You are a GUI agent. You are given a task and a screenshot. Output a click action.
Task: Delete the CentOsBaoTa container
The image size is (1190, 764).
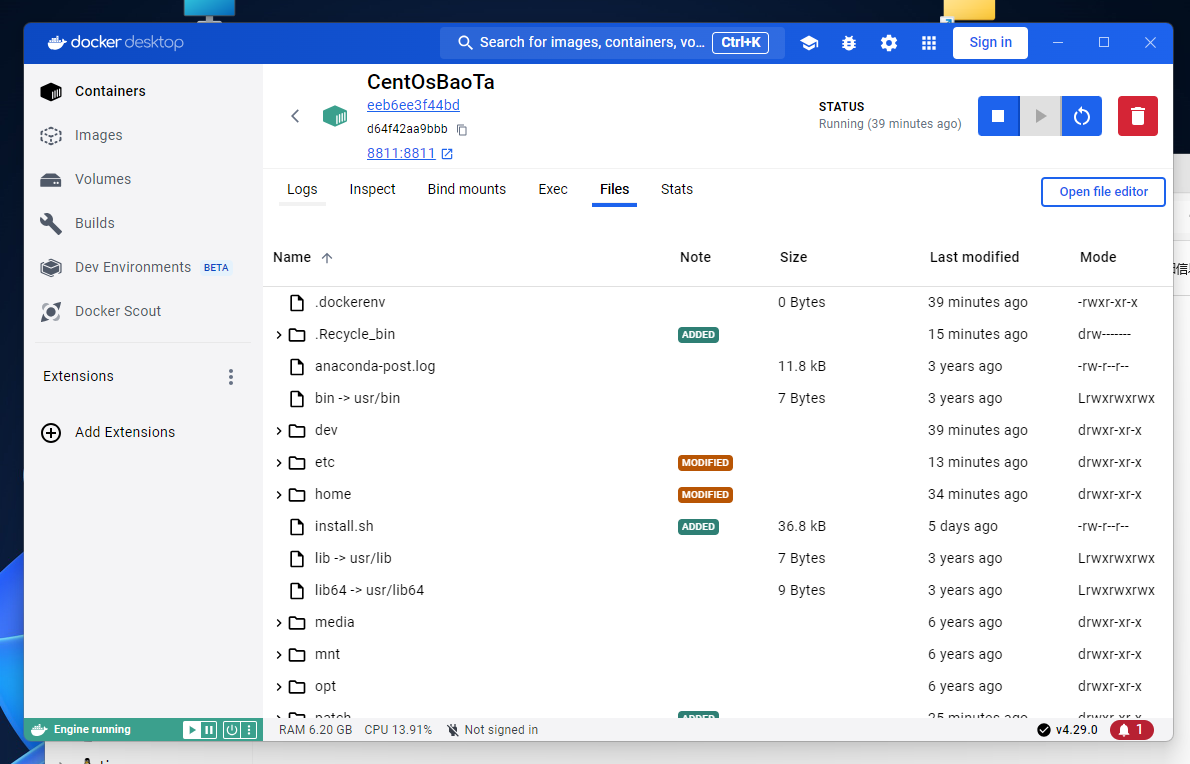coord(1138,116)
